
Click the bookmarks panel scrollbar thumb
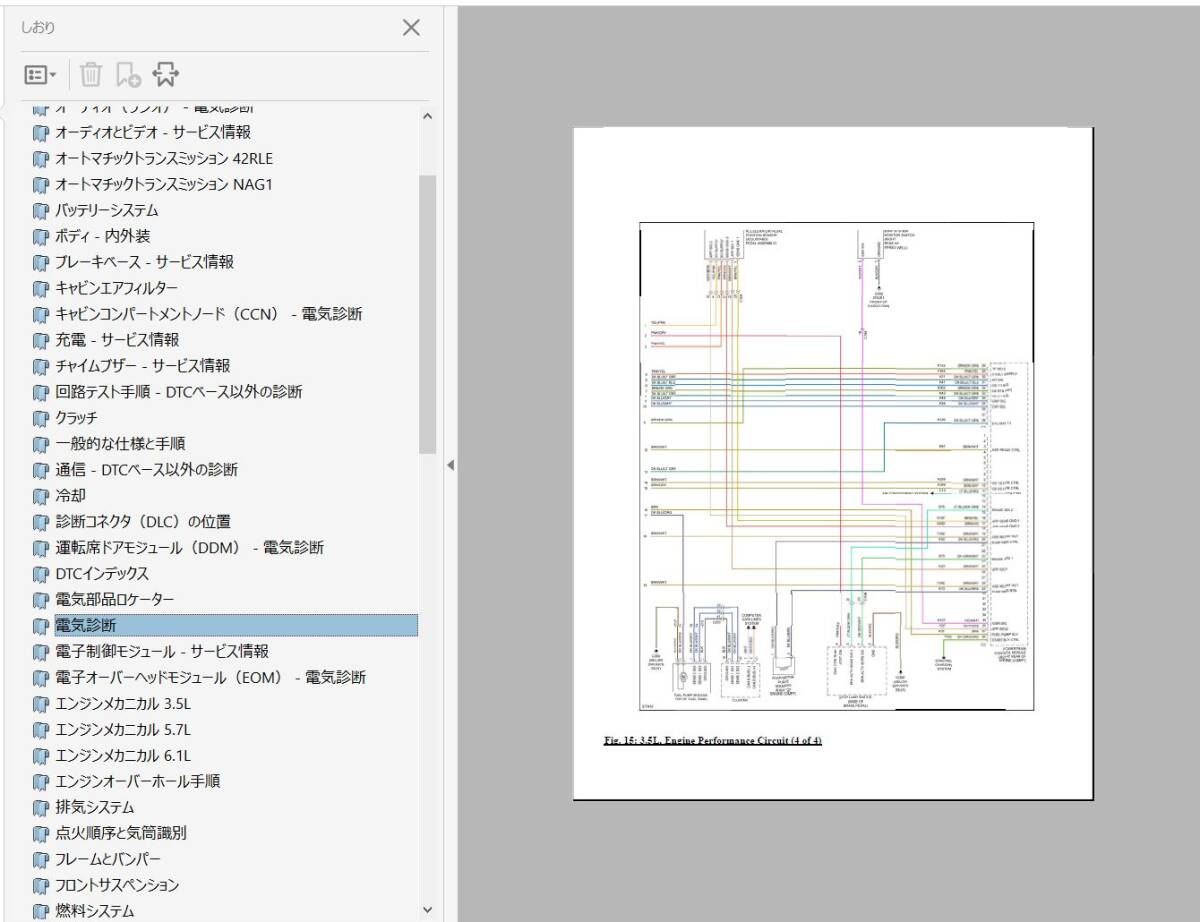(x=428, y=314)
